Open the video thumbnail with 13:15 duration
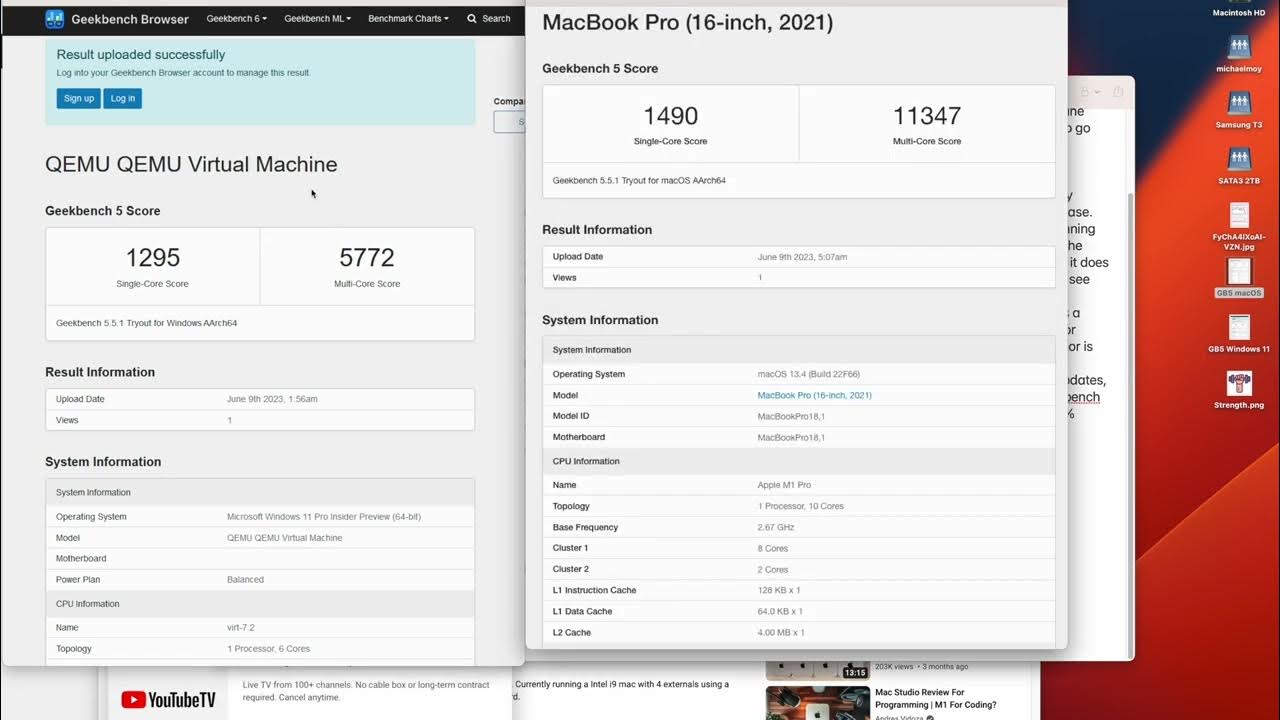 pyautogui.click(x=818, y=670)
